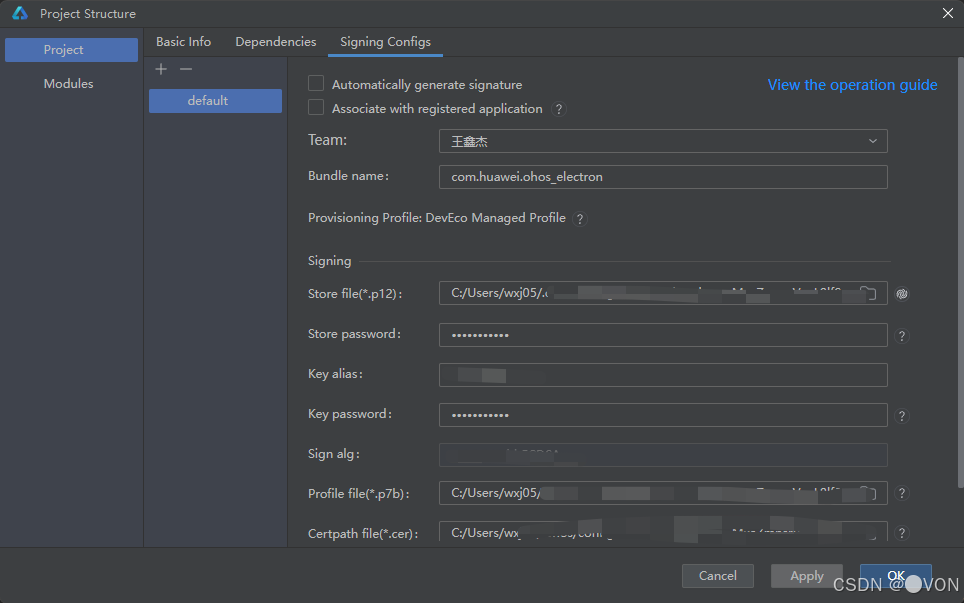This screenshot has height=603, width=964.
Task: Switch to Basic Info tab
Action: tap(183, 42)
